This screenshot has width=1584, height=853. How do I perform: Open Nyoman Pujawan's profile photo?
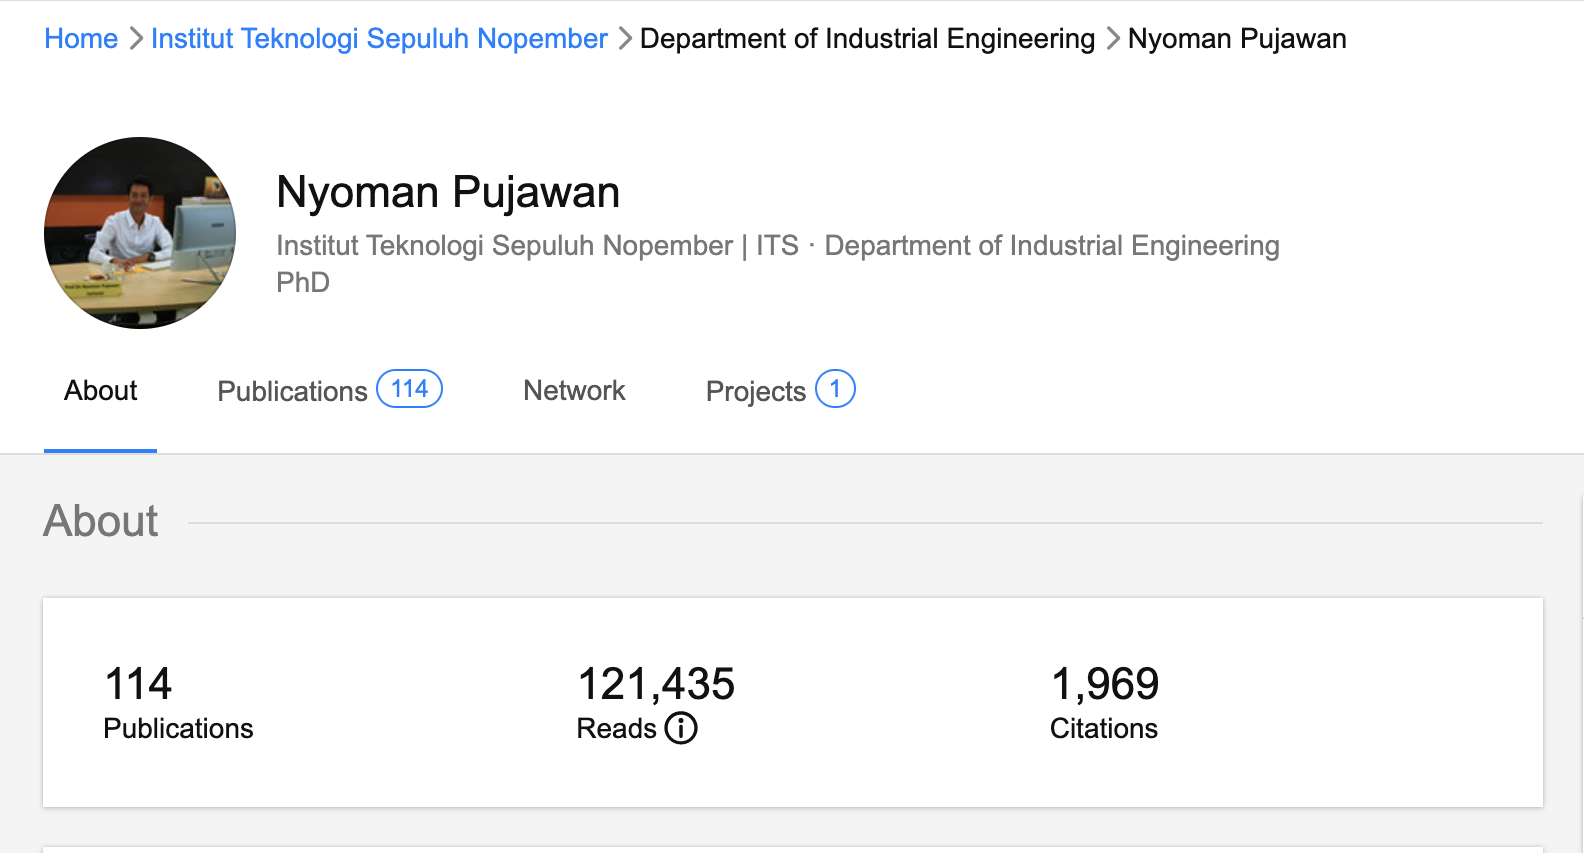[140, 233]
